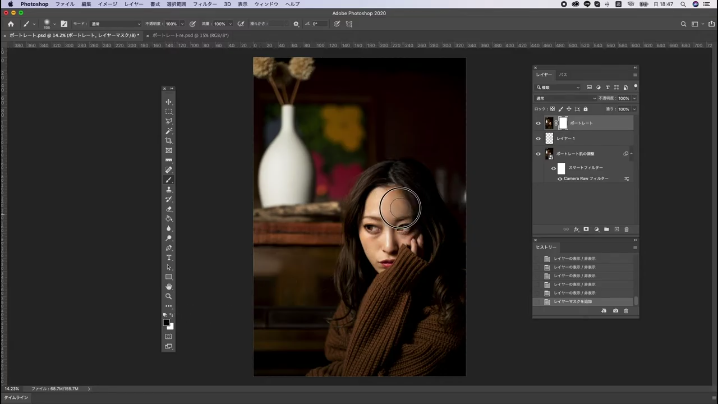Screen dimensions: 718x404
Task: Hide the ポートレート top layer
Action: pos(538,123)
